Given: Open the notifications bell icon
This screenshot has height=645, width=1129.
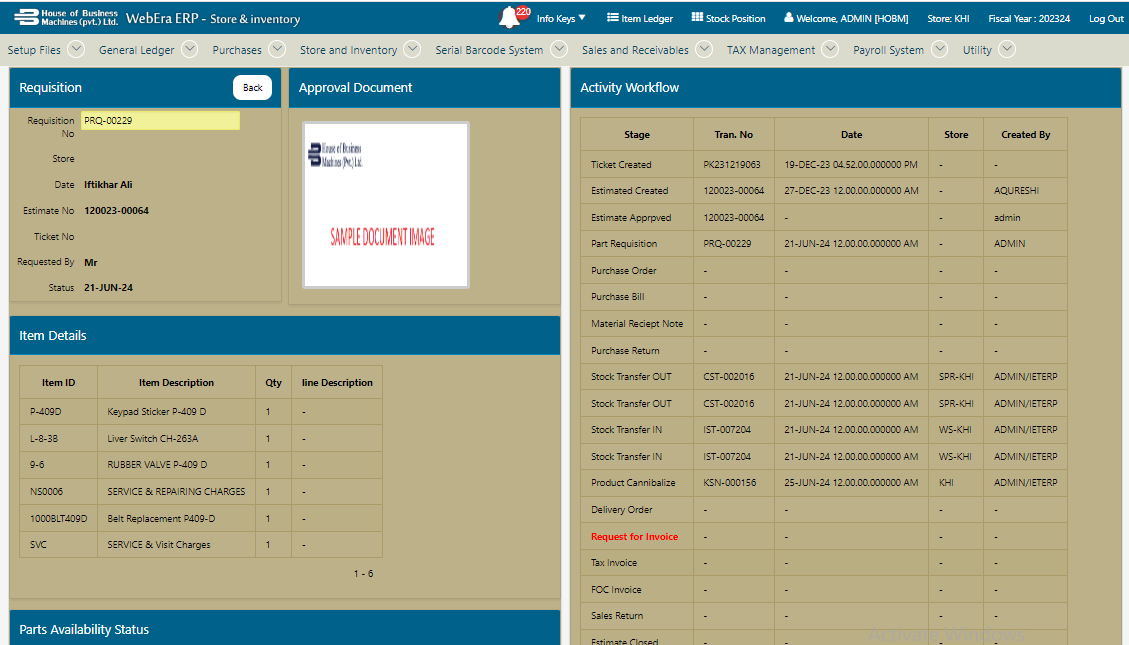Looking at the screenshot, I should pos(510,17).
